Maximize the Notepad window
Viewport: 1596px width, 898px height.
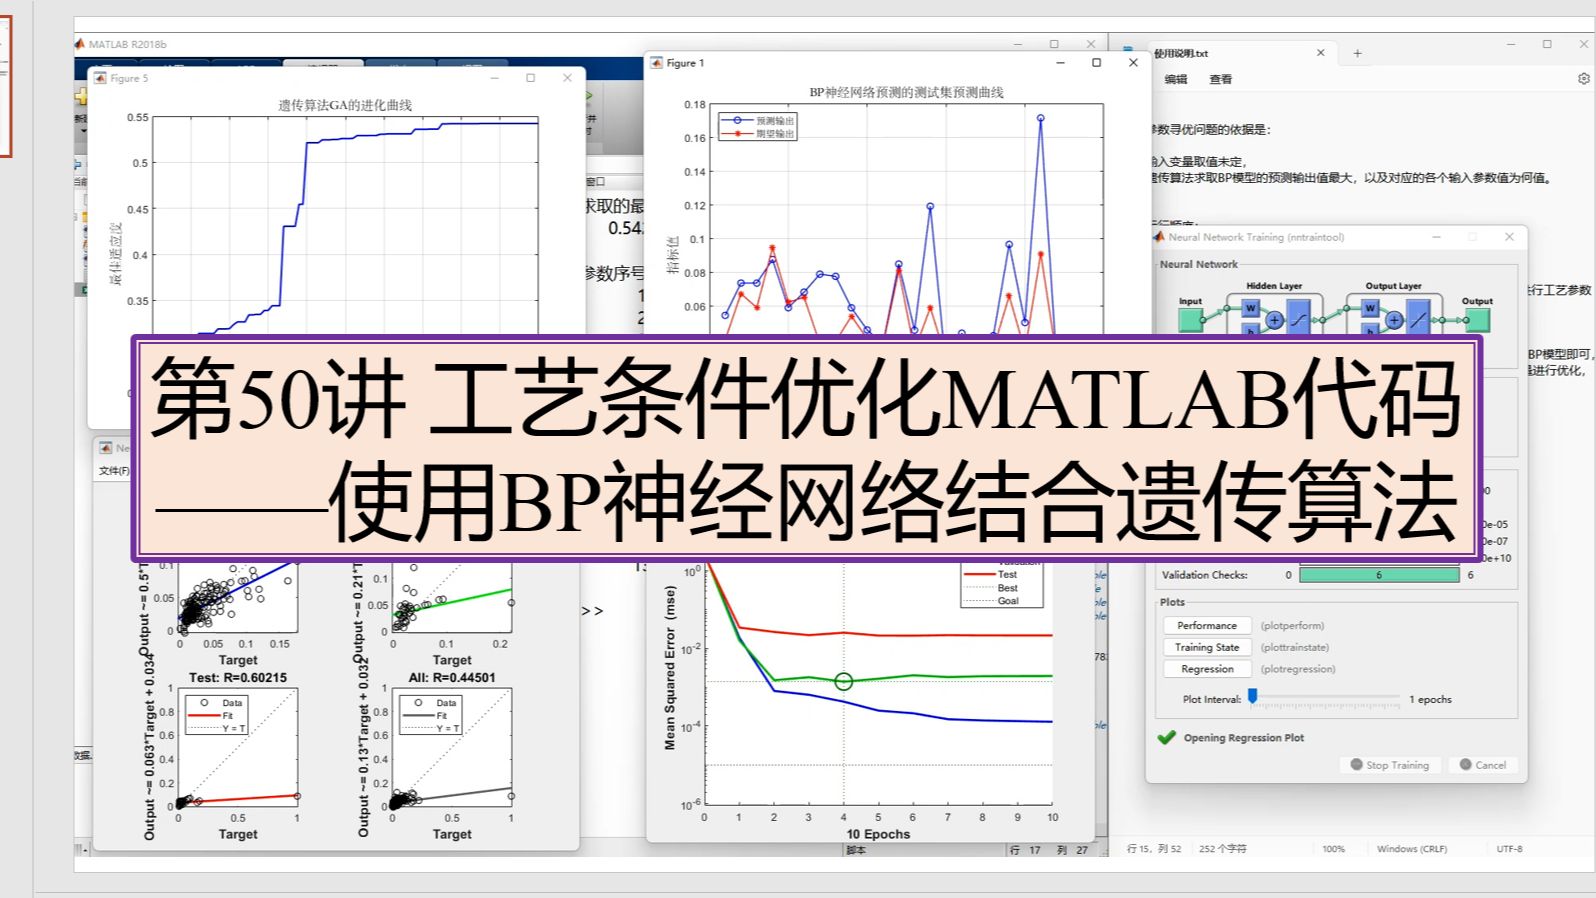coord(1547,44)
